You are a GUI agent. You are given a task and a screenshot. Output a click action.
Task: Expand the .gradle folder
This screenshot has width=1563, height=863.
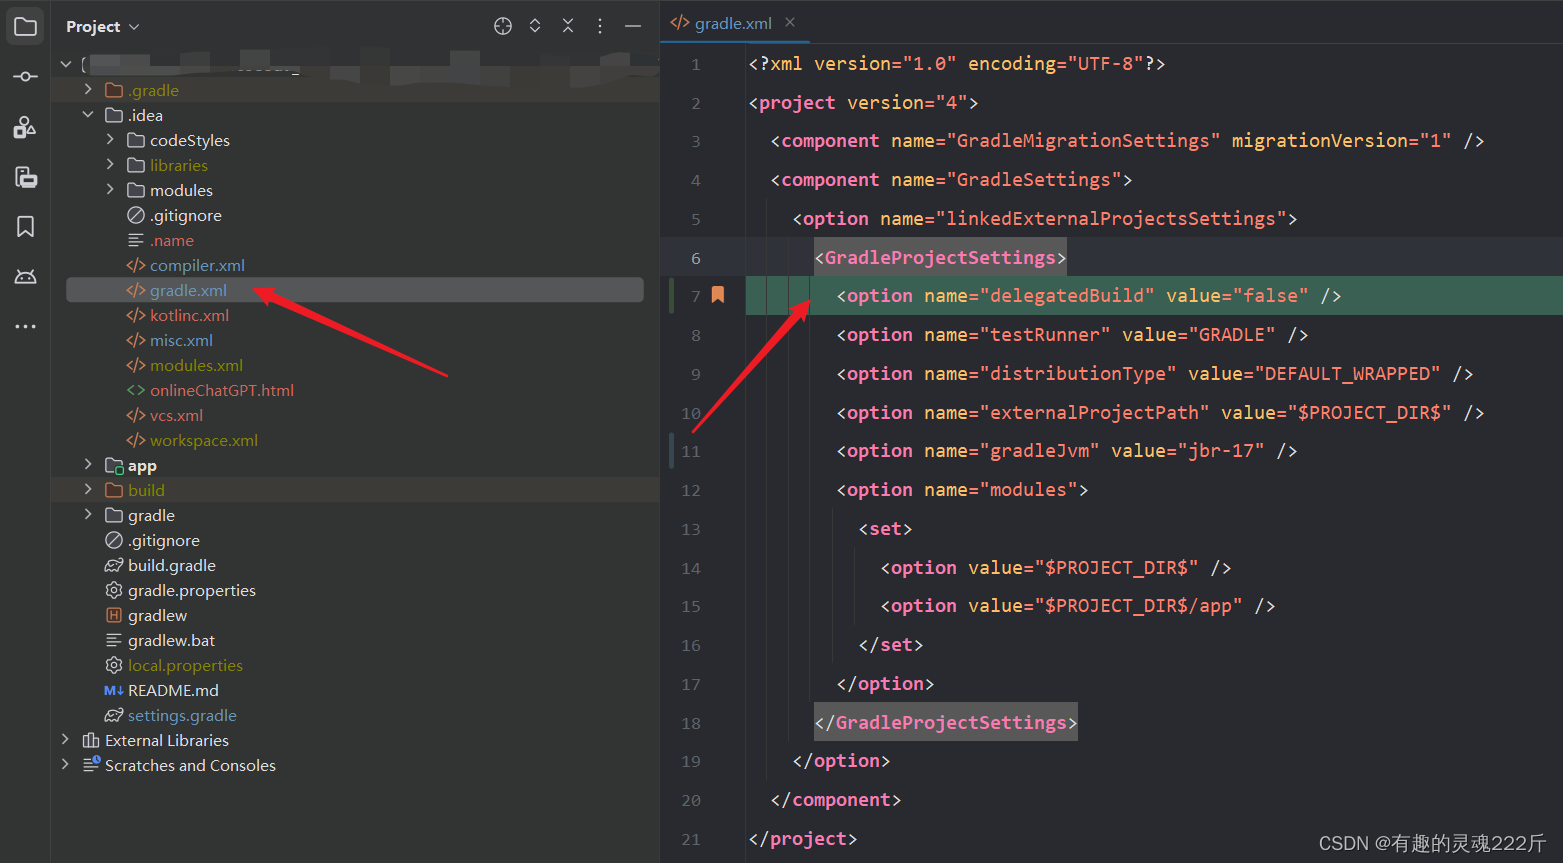click(x=88, y=90)
